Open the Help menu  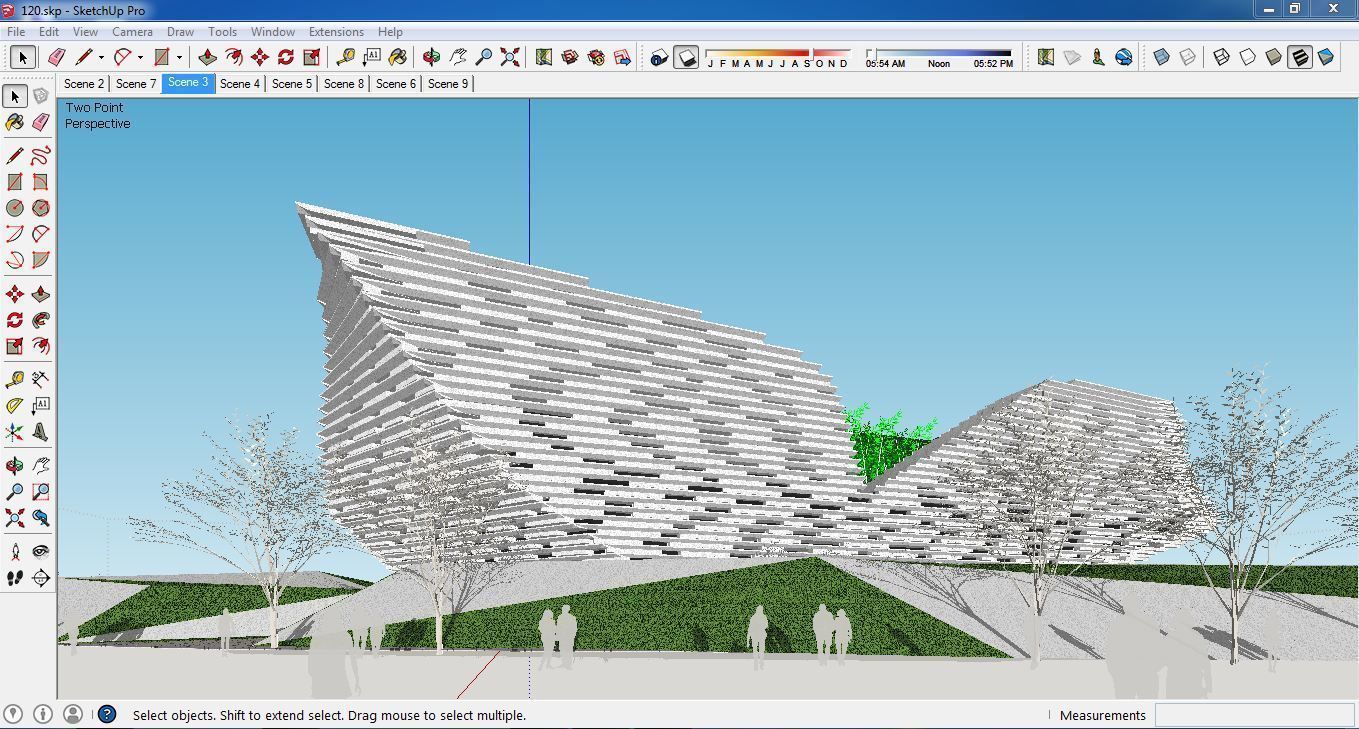coord(390,32)
